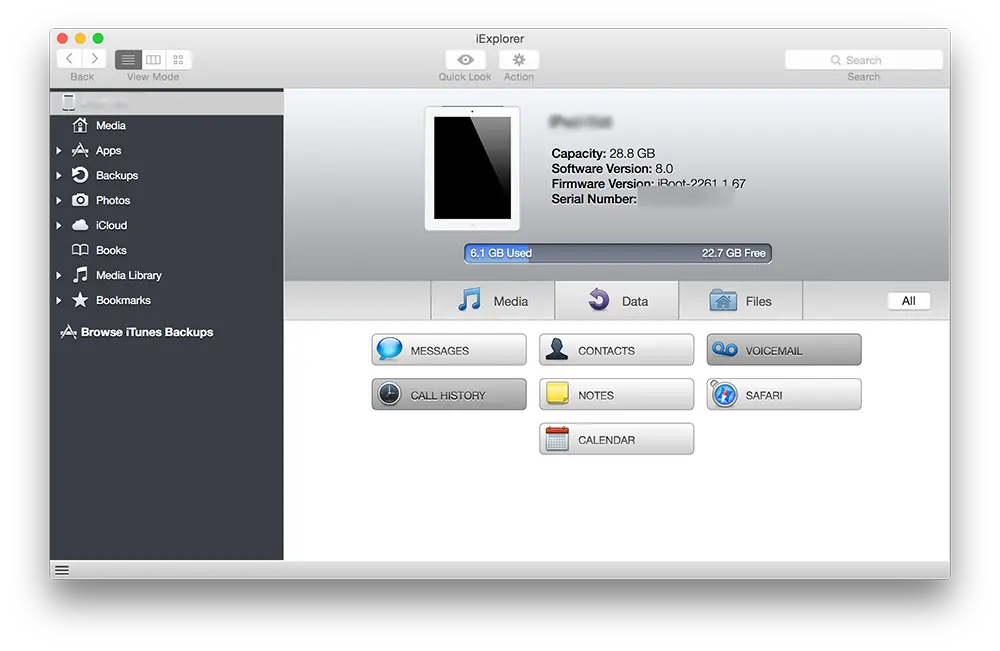
Task: Click the Bookmarks star icon
Action: 80,300
